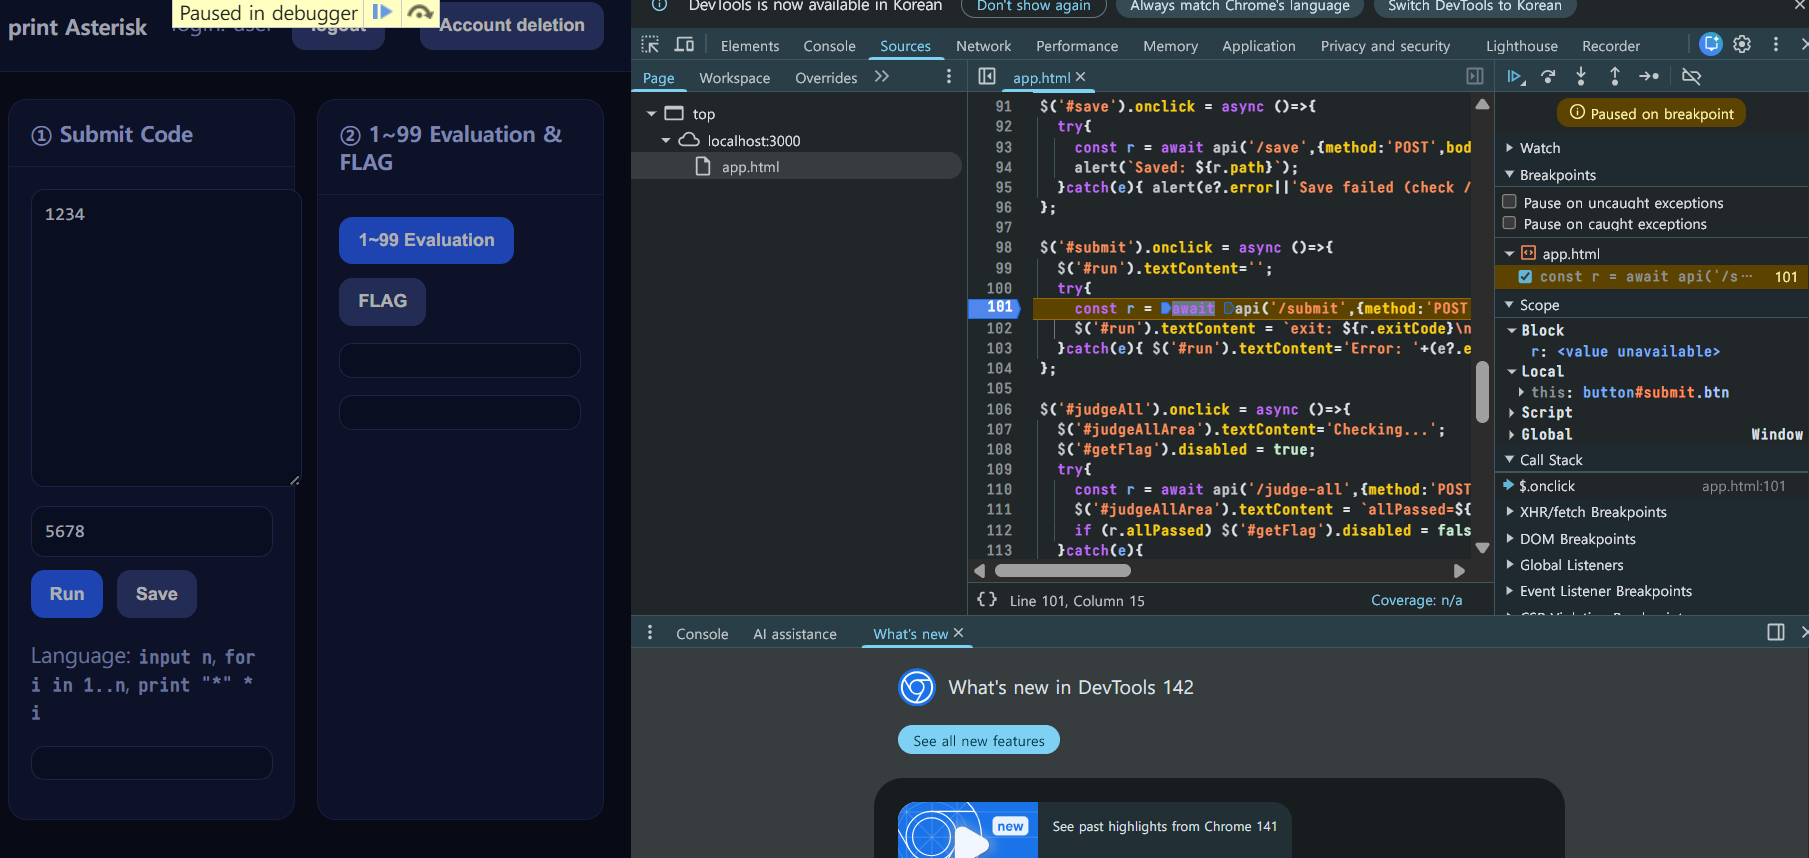Click the step into next function icon
Screen dimensions: 1809x858
coord(1581,77)
